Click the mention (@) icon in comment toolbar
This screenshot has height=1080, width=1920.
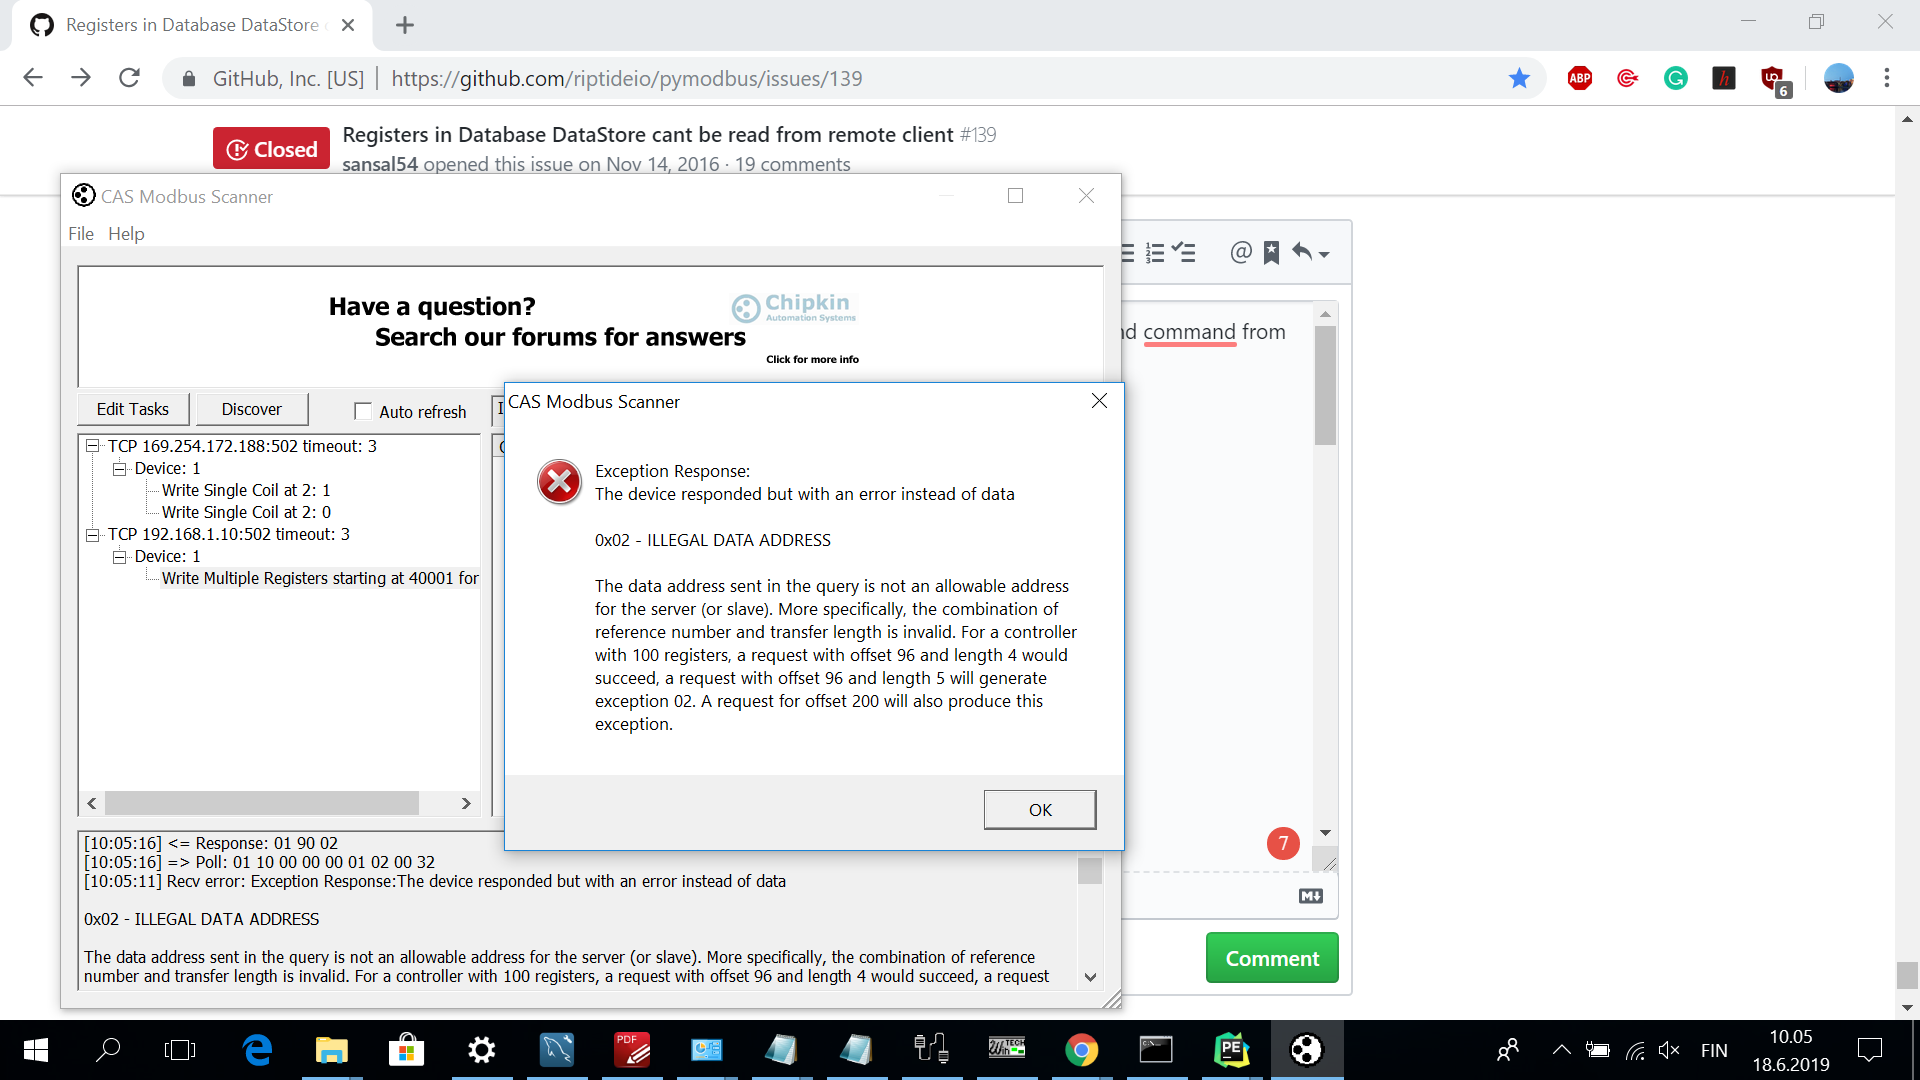click(x=1240, y=252)
